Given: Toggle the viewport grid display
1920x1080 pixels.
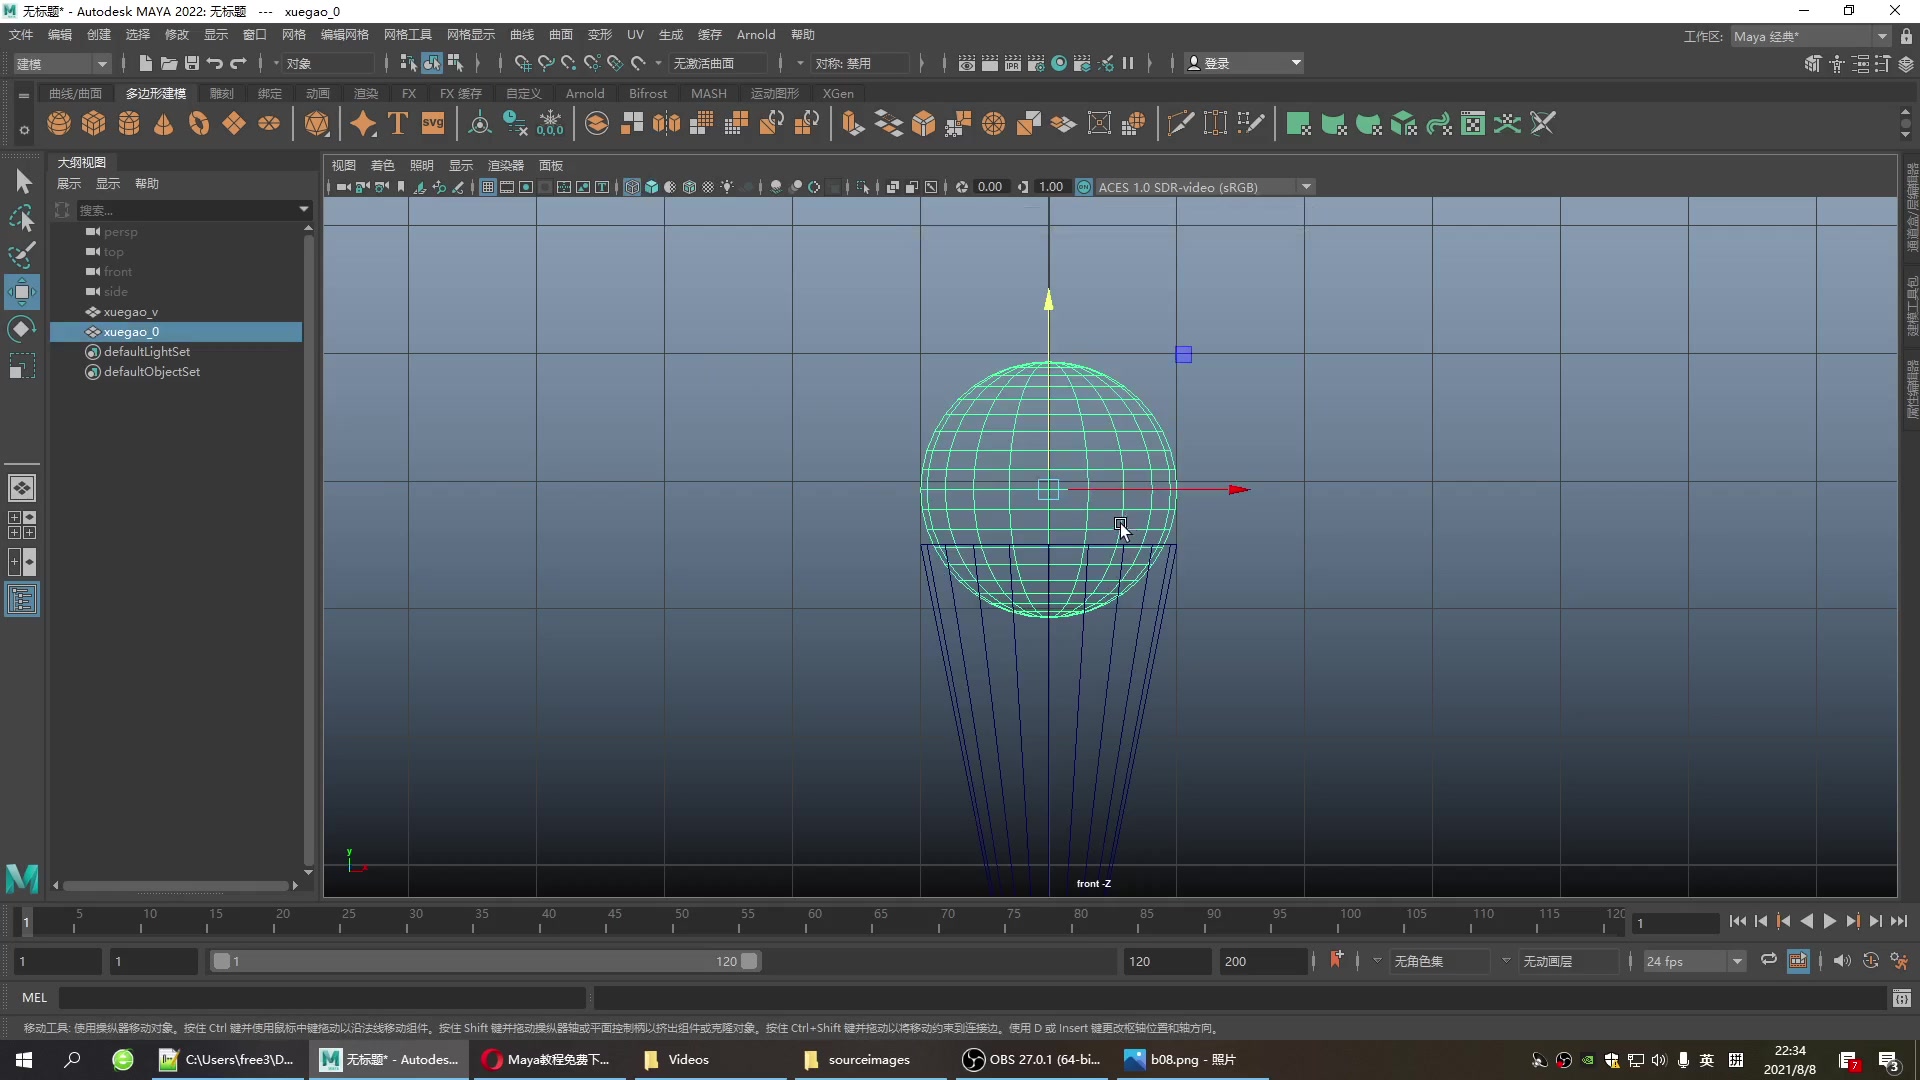Looking at the screenshot, I should [488, 187].
